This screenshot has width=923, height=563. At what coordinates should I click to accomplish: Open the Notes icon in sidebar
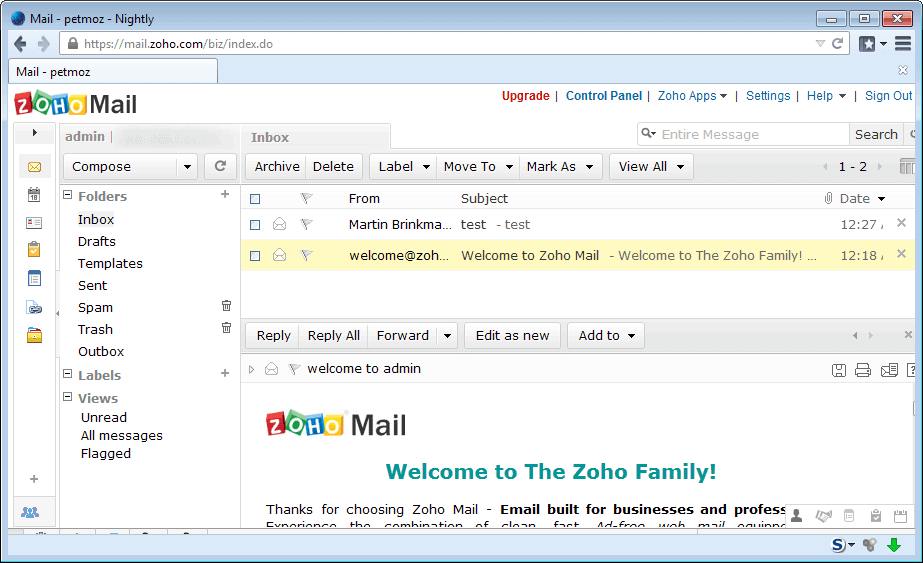point(34,278)
